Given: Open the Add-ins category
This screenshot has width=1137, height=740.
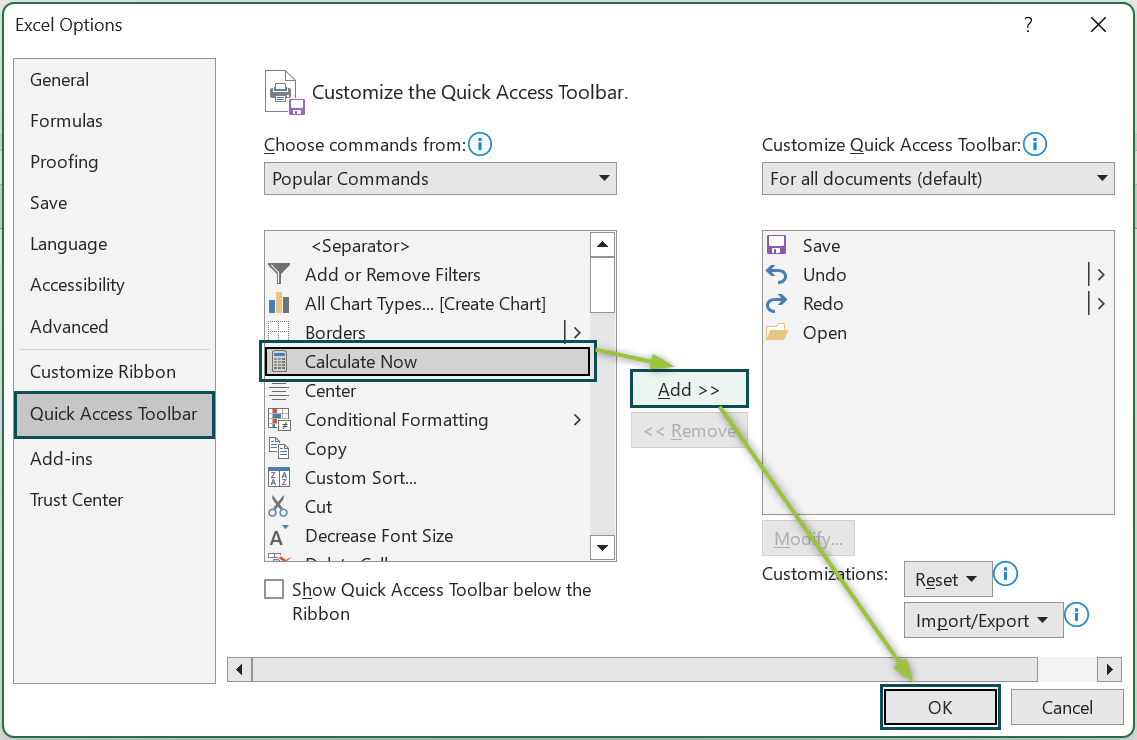Looking at the screenshot, I should pyautogui.click(x=114, y=458).
